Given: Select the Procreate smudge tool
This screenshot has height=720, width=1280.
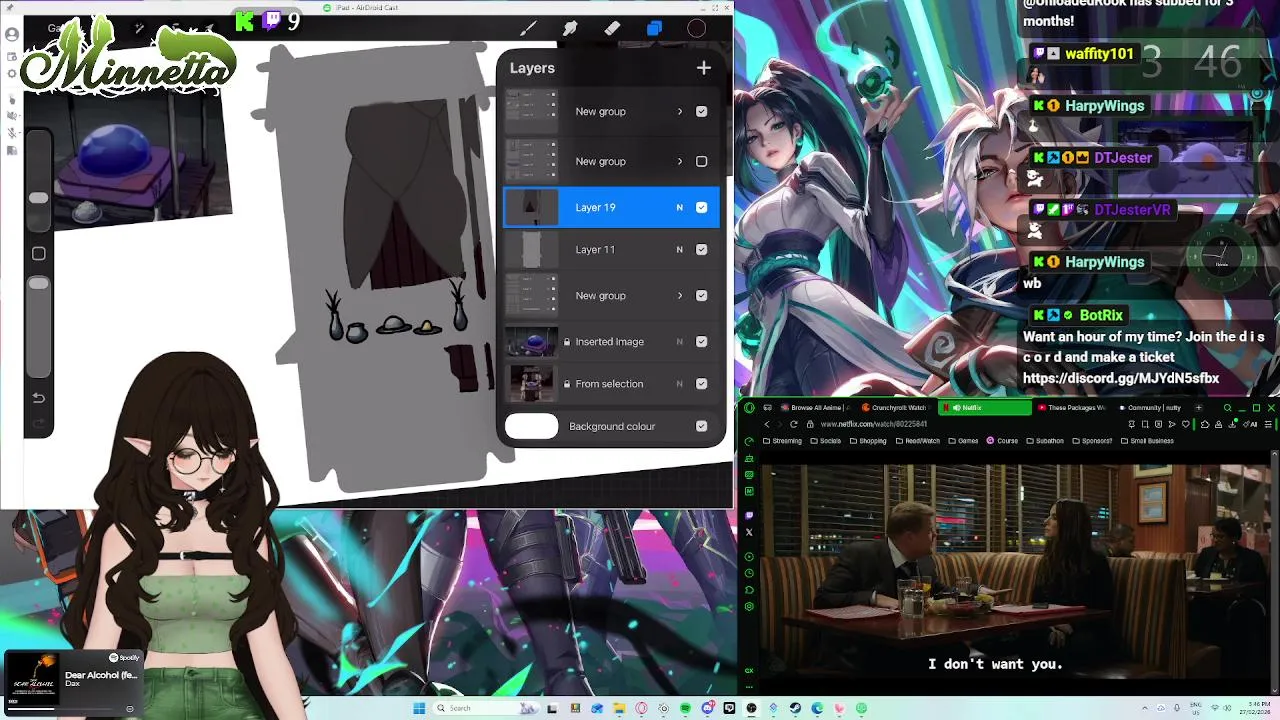Looking at the screenshot, I should pyautogui.click(x=570, y=29).
